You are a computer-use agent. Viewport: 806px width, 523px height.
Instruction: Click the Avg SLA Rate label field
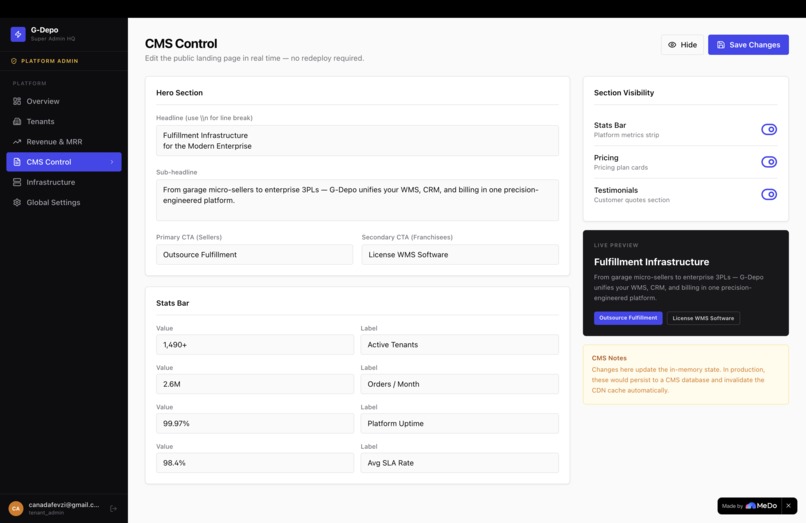pyautogui.click(x=460, y=463)
